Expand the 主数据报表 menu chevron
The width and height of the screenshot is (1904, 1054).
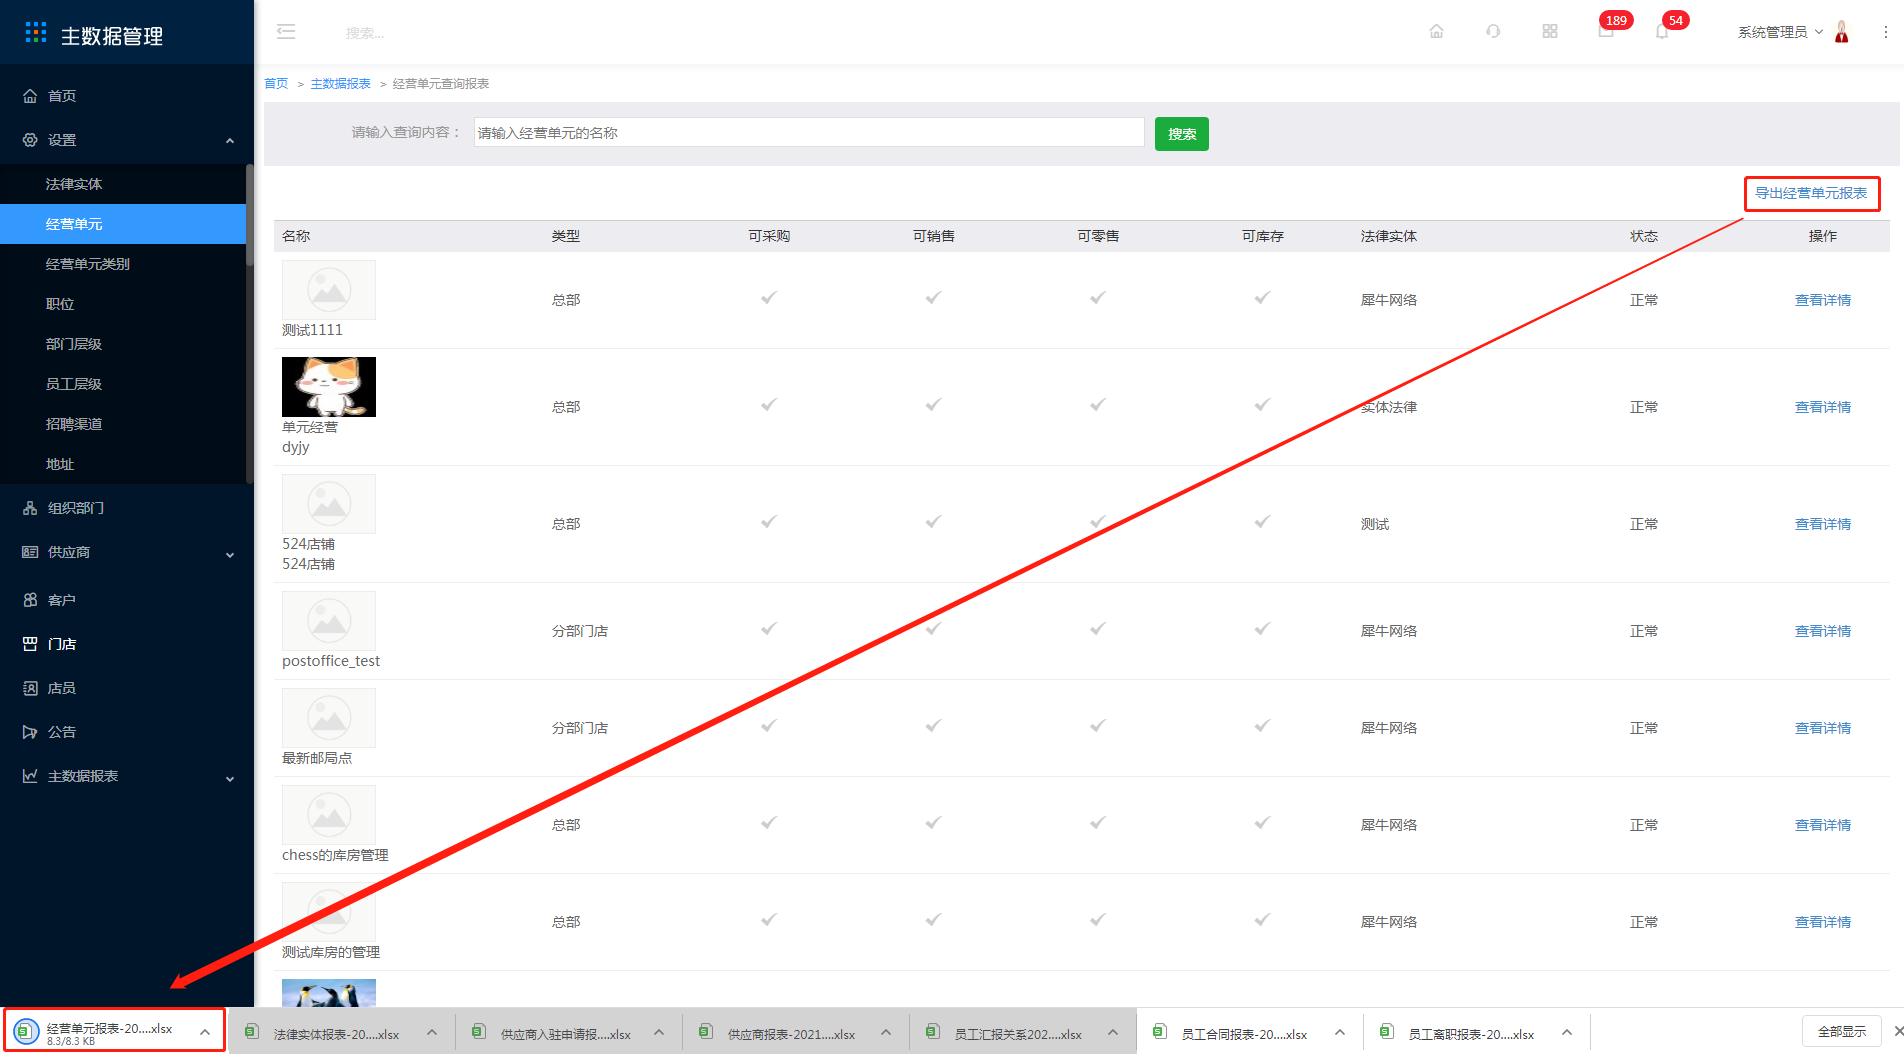pos(230,779)
